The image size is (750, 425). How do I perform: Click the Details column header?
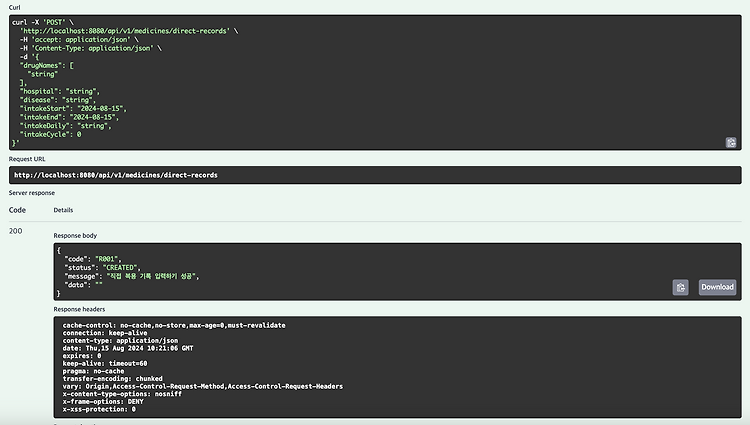click(x=63, y=210)
